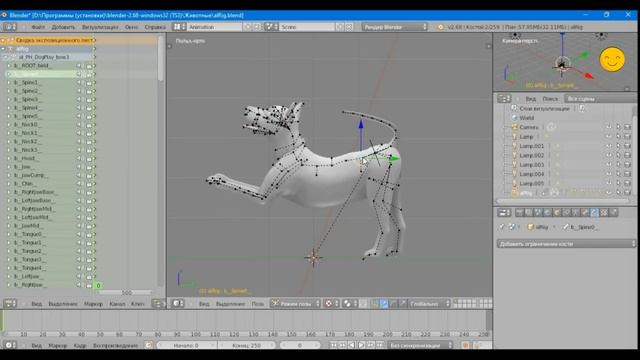
Task: Open the Поиск menu in outliner
Action: (x=550, y=99)
